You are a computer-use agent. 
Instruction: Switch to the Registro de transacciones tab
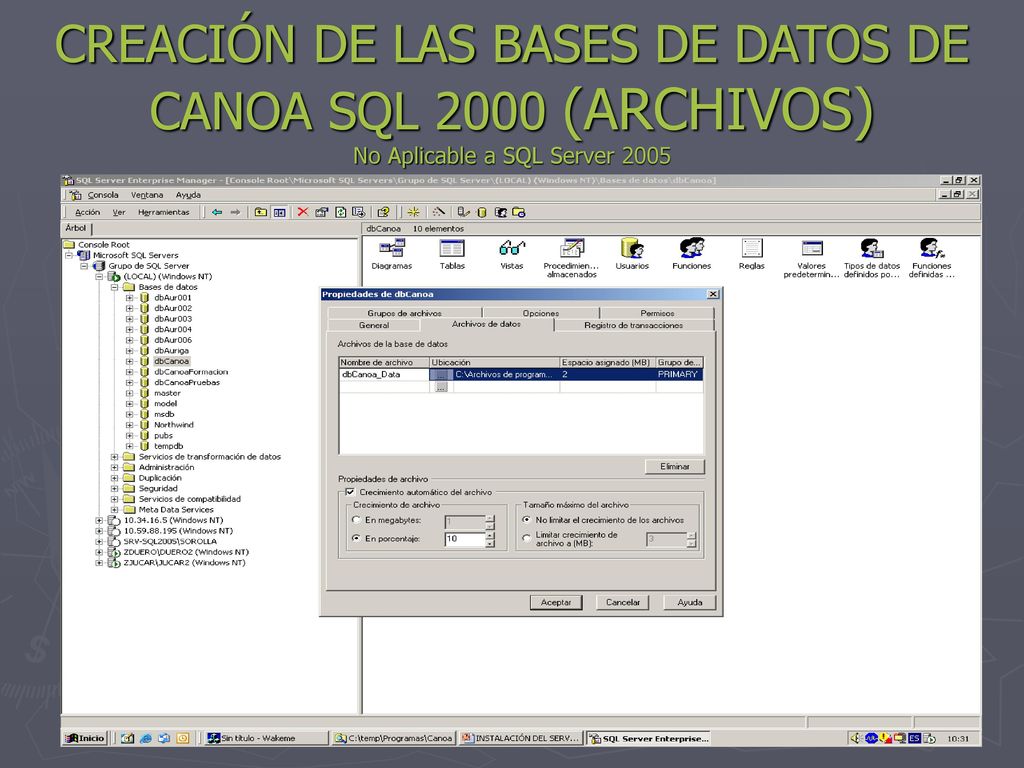633,325
